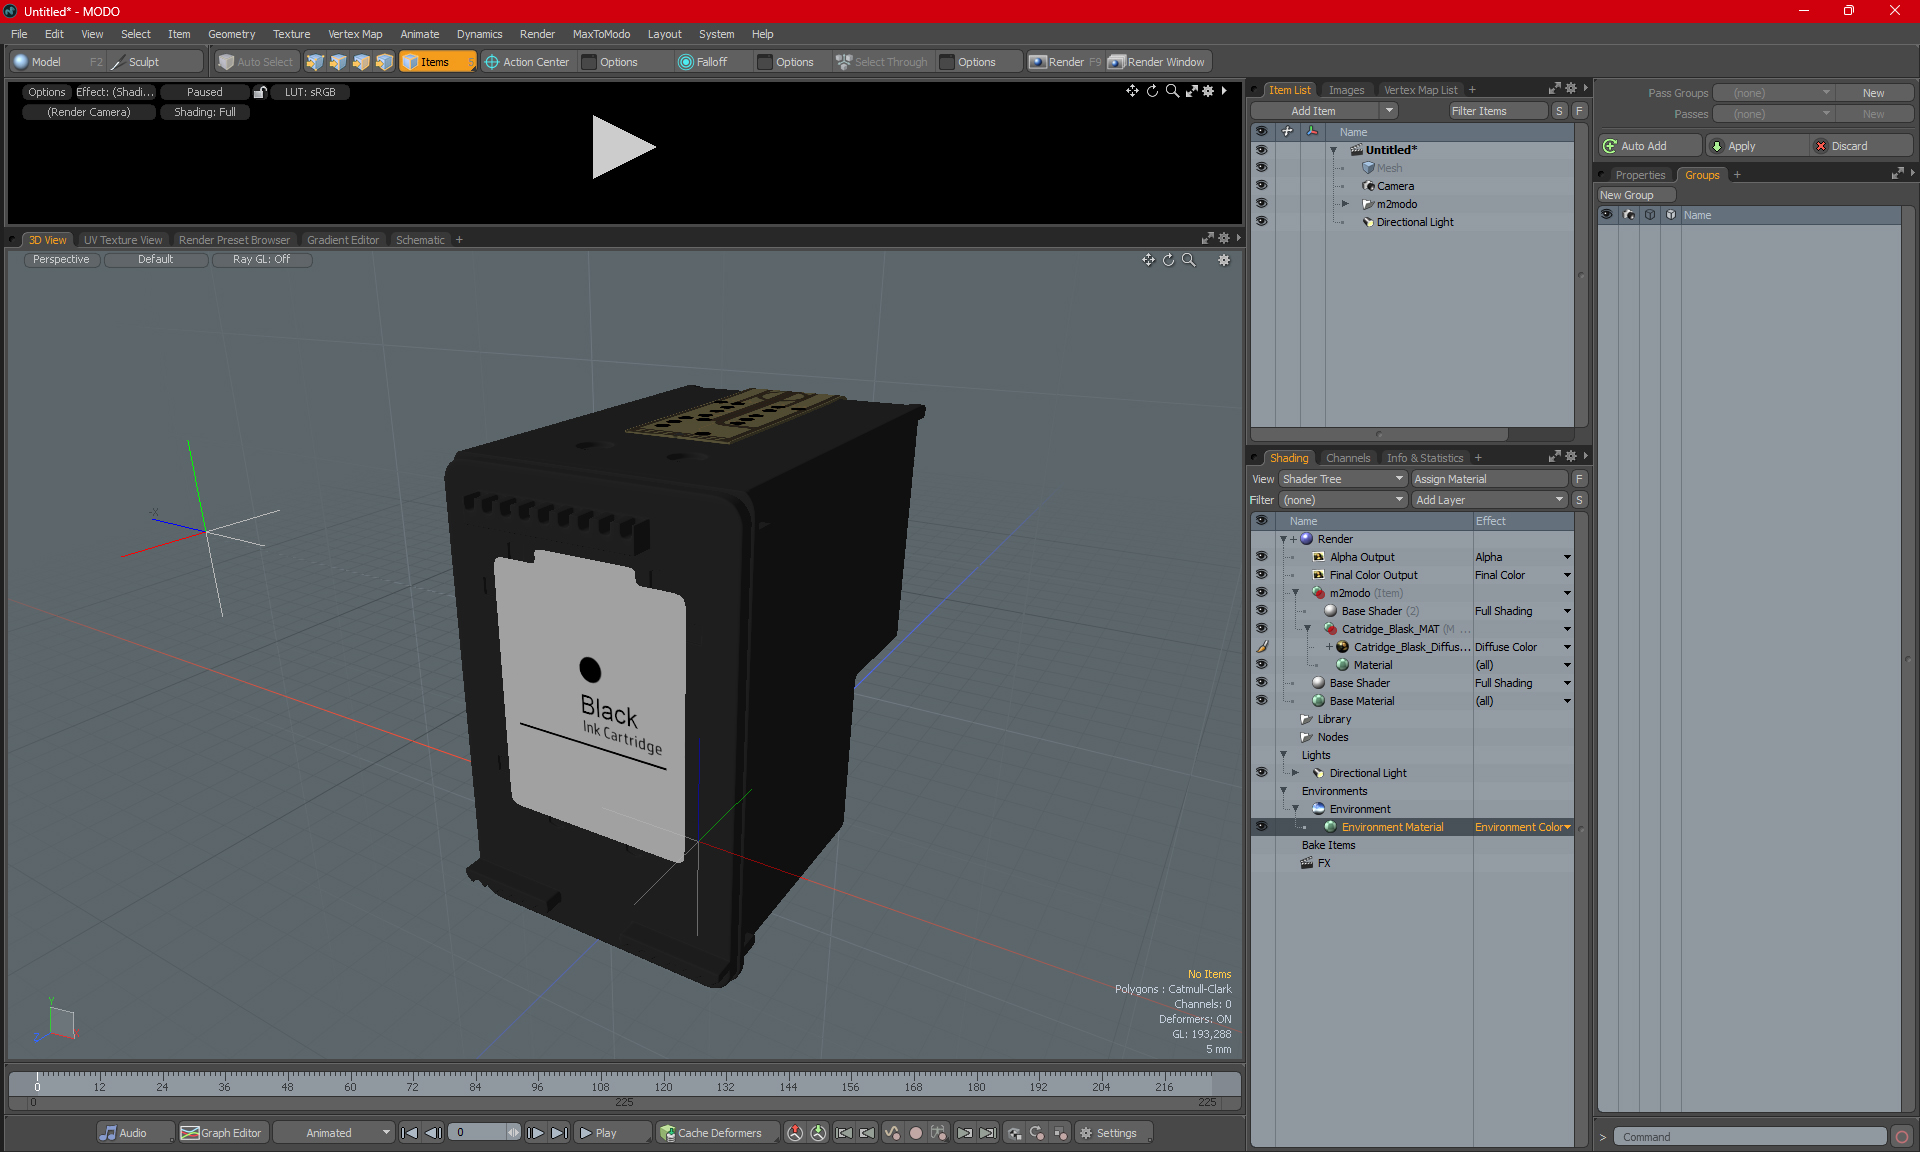Click the 3D viewport pan icon
Screen dimensions: 1920x1152
click(1148, 260)
